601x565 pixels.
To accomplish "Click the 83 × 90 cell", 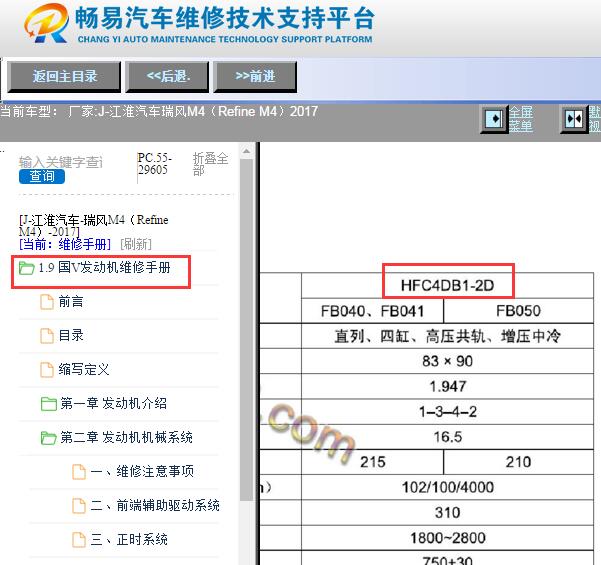I will click(447, 361).
